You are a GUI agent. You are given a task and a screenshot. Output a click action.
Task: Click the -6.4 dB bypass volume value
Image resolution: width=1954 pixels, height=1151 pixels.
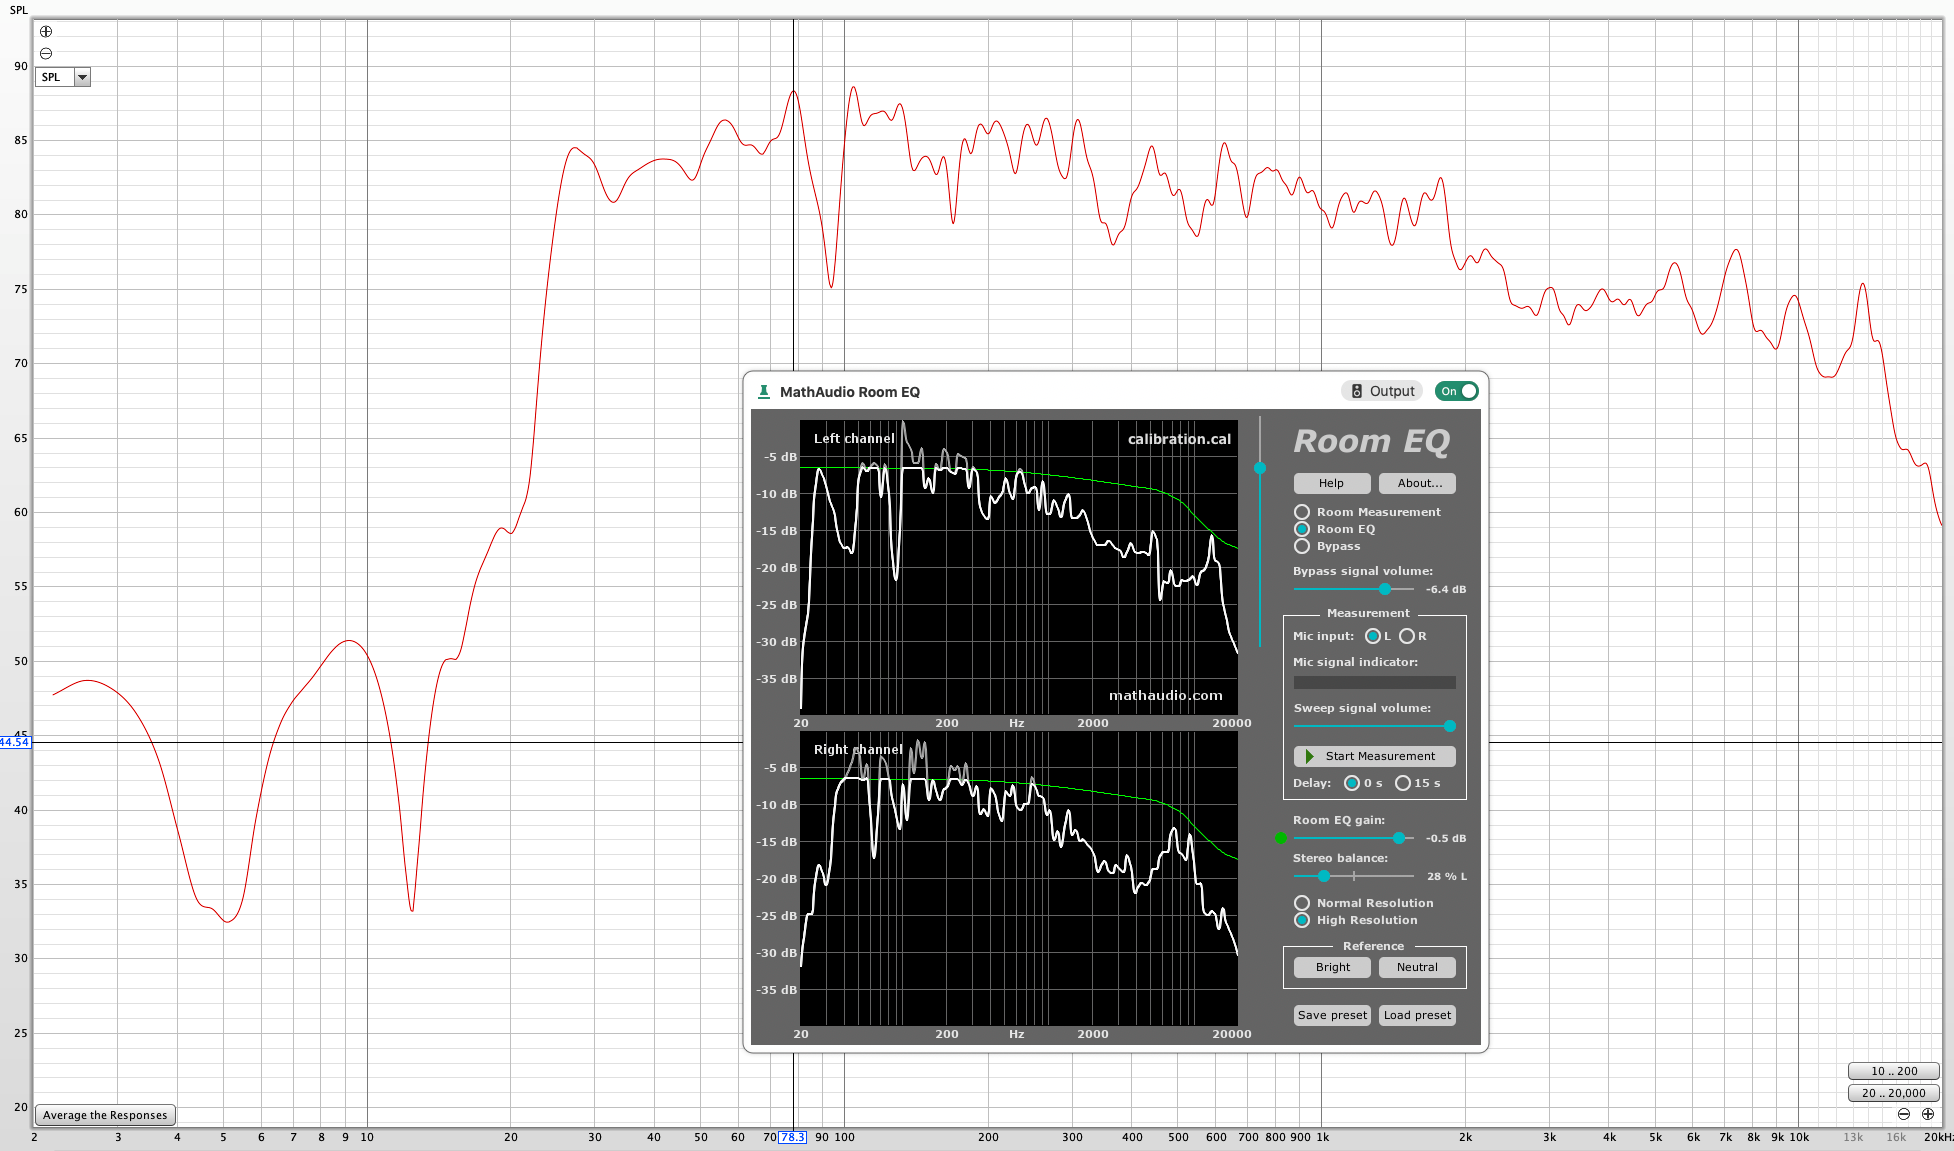(1445, 590)
